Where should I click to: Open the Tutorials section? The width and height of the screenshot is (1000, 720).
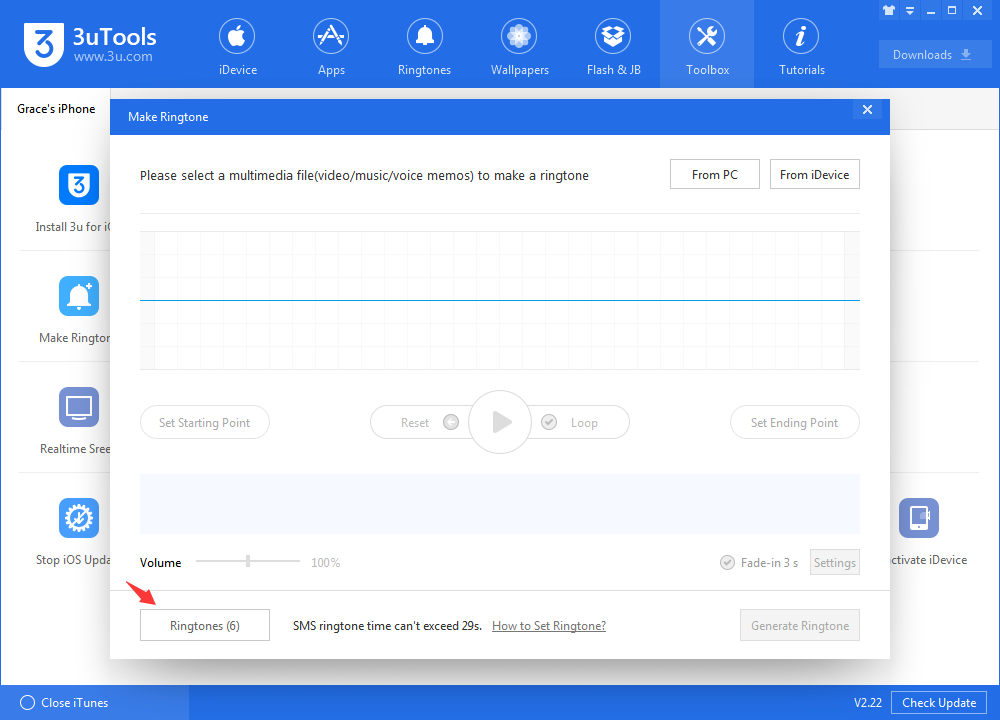(801, 48)
